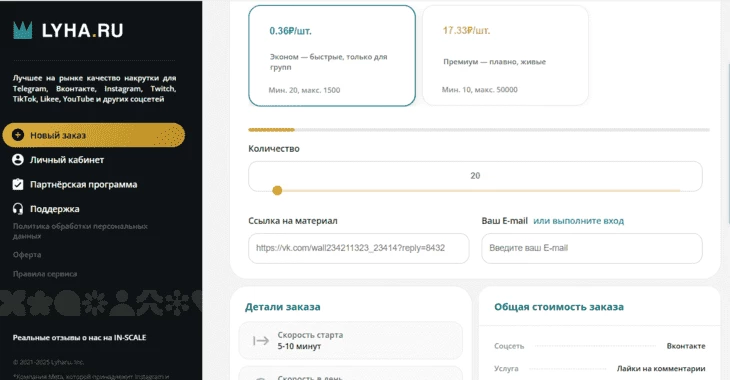Open Реальные отзывы о нас на IN-SCALE
730x380 pixels.
pos(79,338)
